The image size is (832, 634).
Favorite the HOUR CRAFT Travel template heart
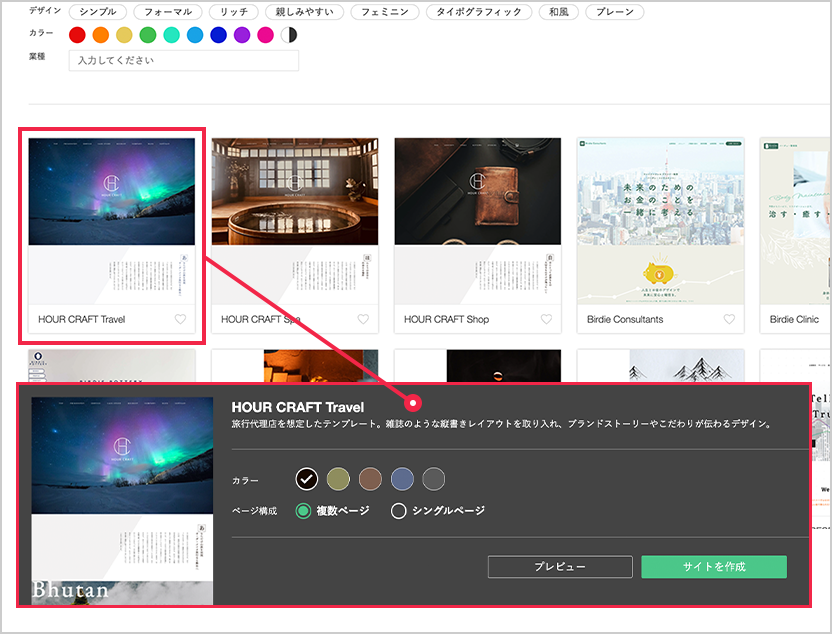coord(180,320)
